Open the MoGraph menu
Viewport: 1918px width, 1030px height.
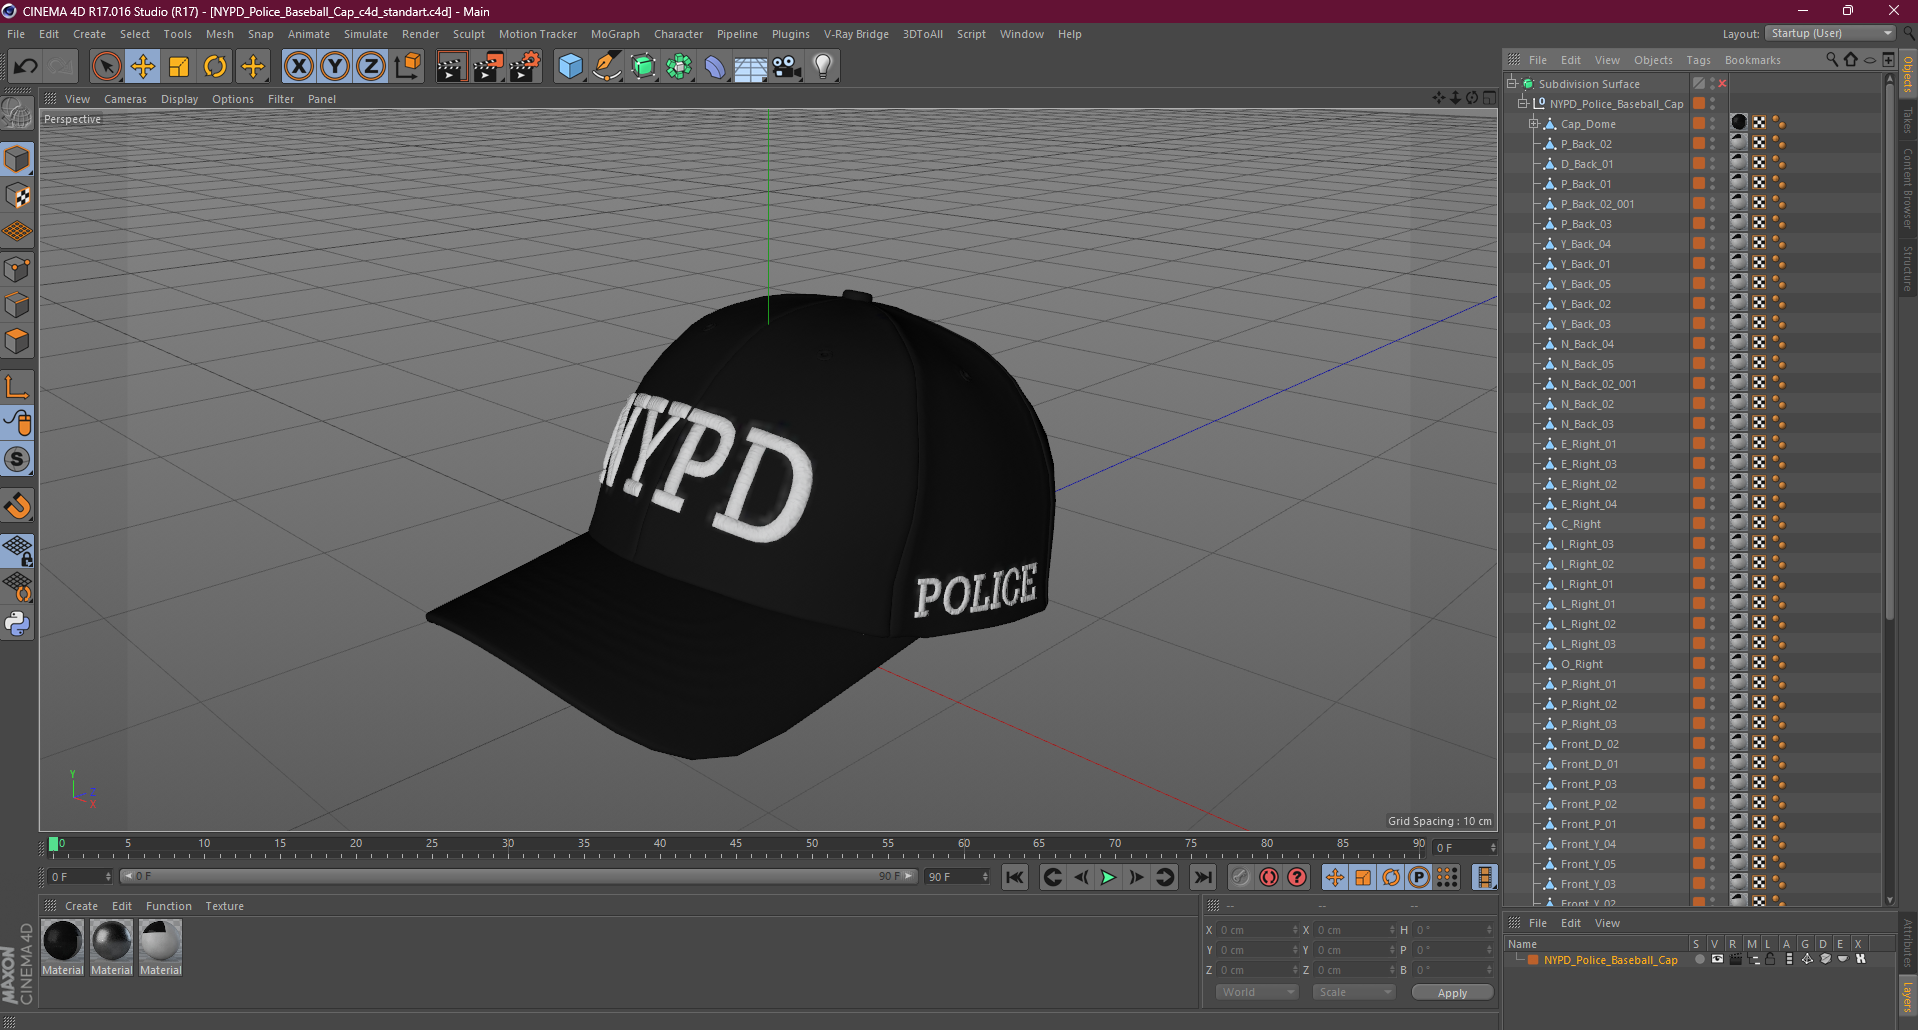(x=615, y=34)
